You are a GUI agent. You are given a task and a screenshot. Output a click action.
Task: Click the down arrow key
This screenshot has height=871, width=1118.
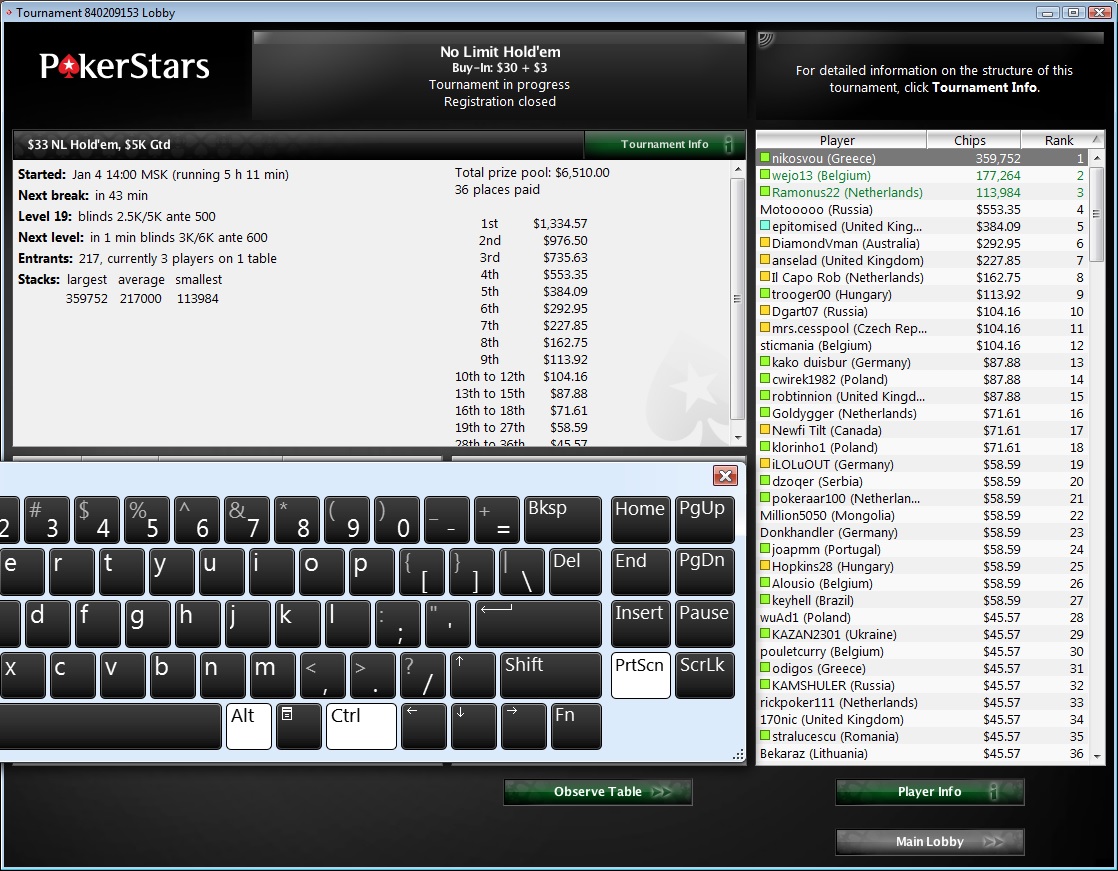[473, 726]
